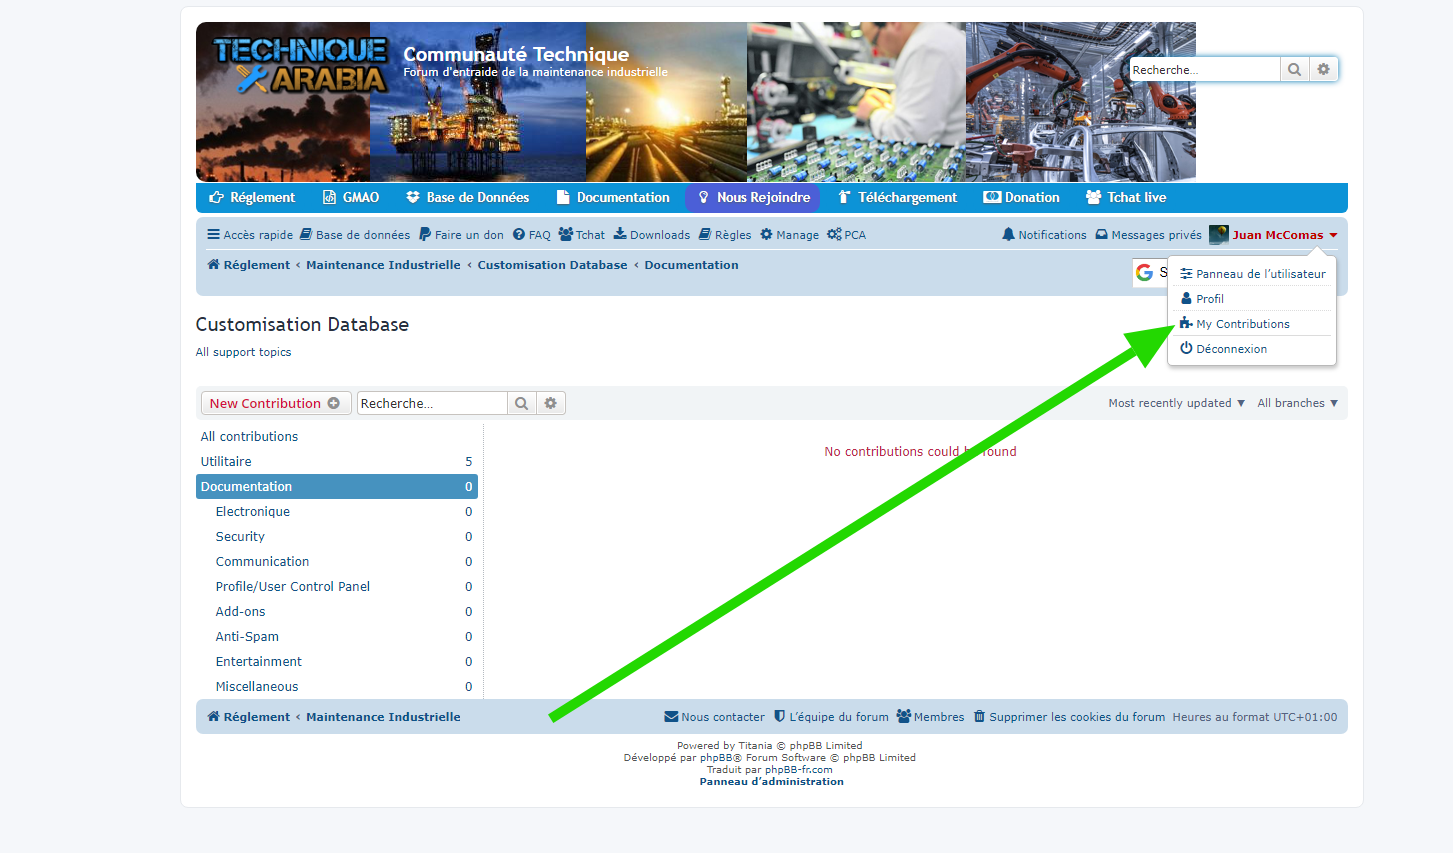
Task: Open the Nous Rejoindre nav tab
Action: [x=753, y=197]
